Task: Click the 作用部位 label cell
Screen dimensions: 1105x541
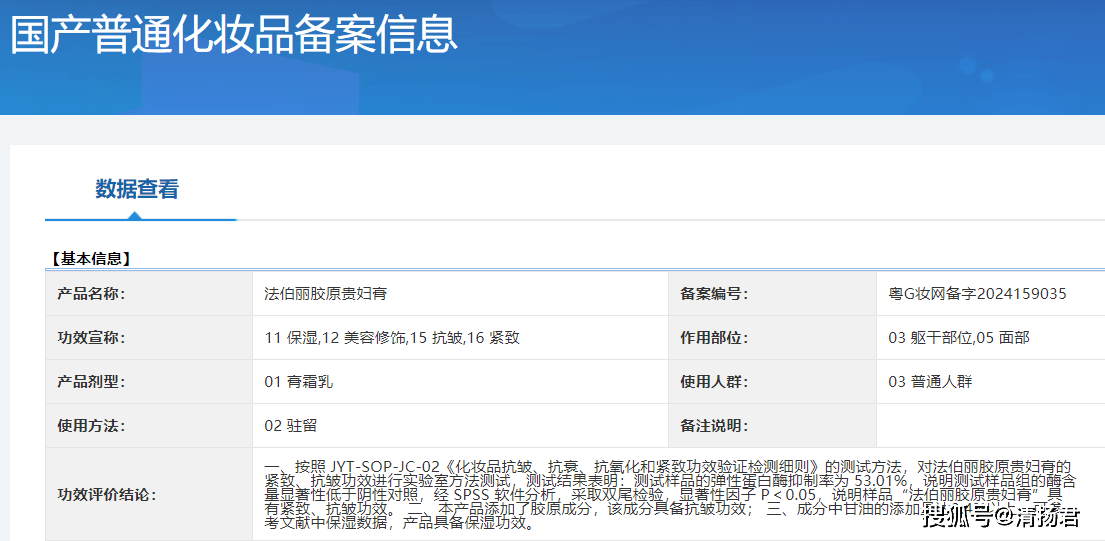Action: click(x=714, y=338)
